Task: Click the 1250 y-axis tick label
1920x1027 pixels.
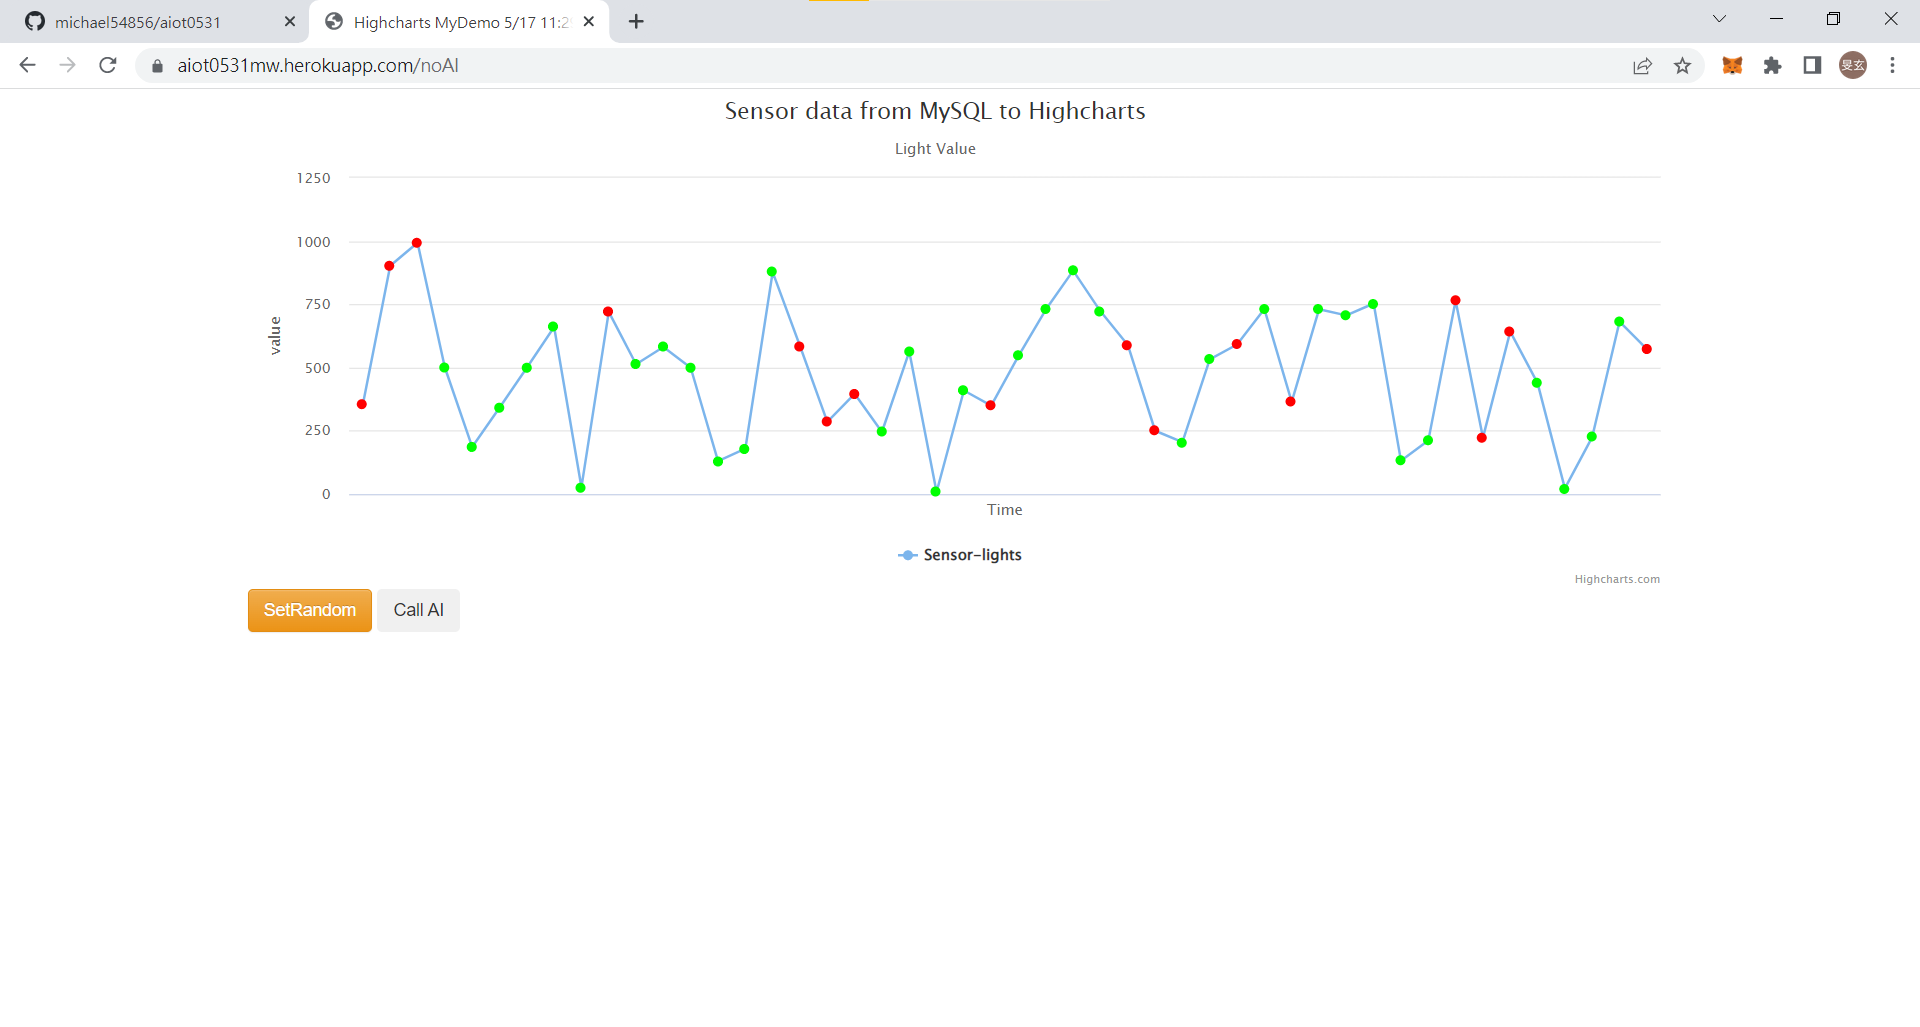Action: (x=313, y=178)
